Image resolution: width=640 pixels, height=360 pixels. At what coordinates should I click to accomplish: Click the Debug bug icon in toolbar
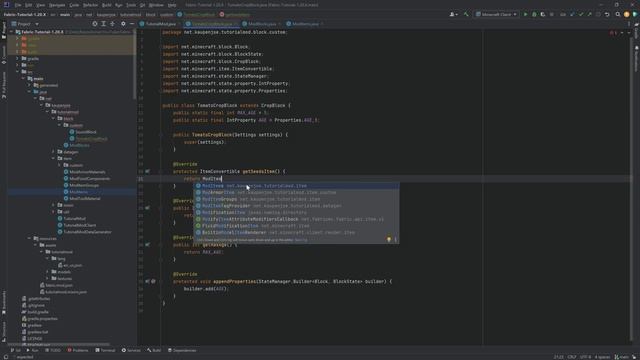534,14
